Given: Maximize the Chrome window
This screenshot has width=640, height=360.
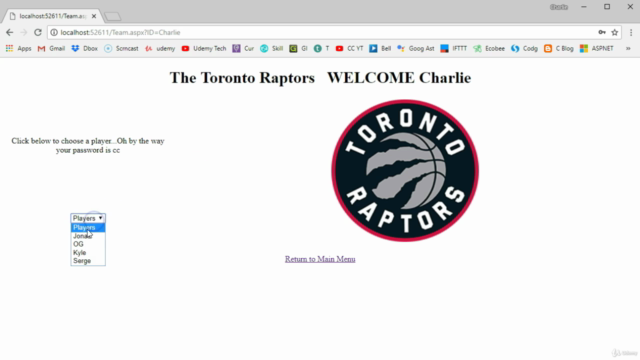Looking at the screenshot, I should pyautogui.click(x=607, y=7).
